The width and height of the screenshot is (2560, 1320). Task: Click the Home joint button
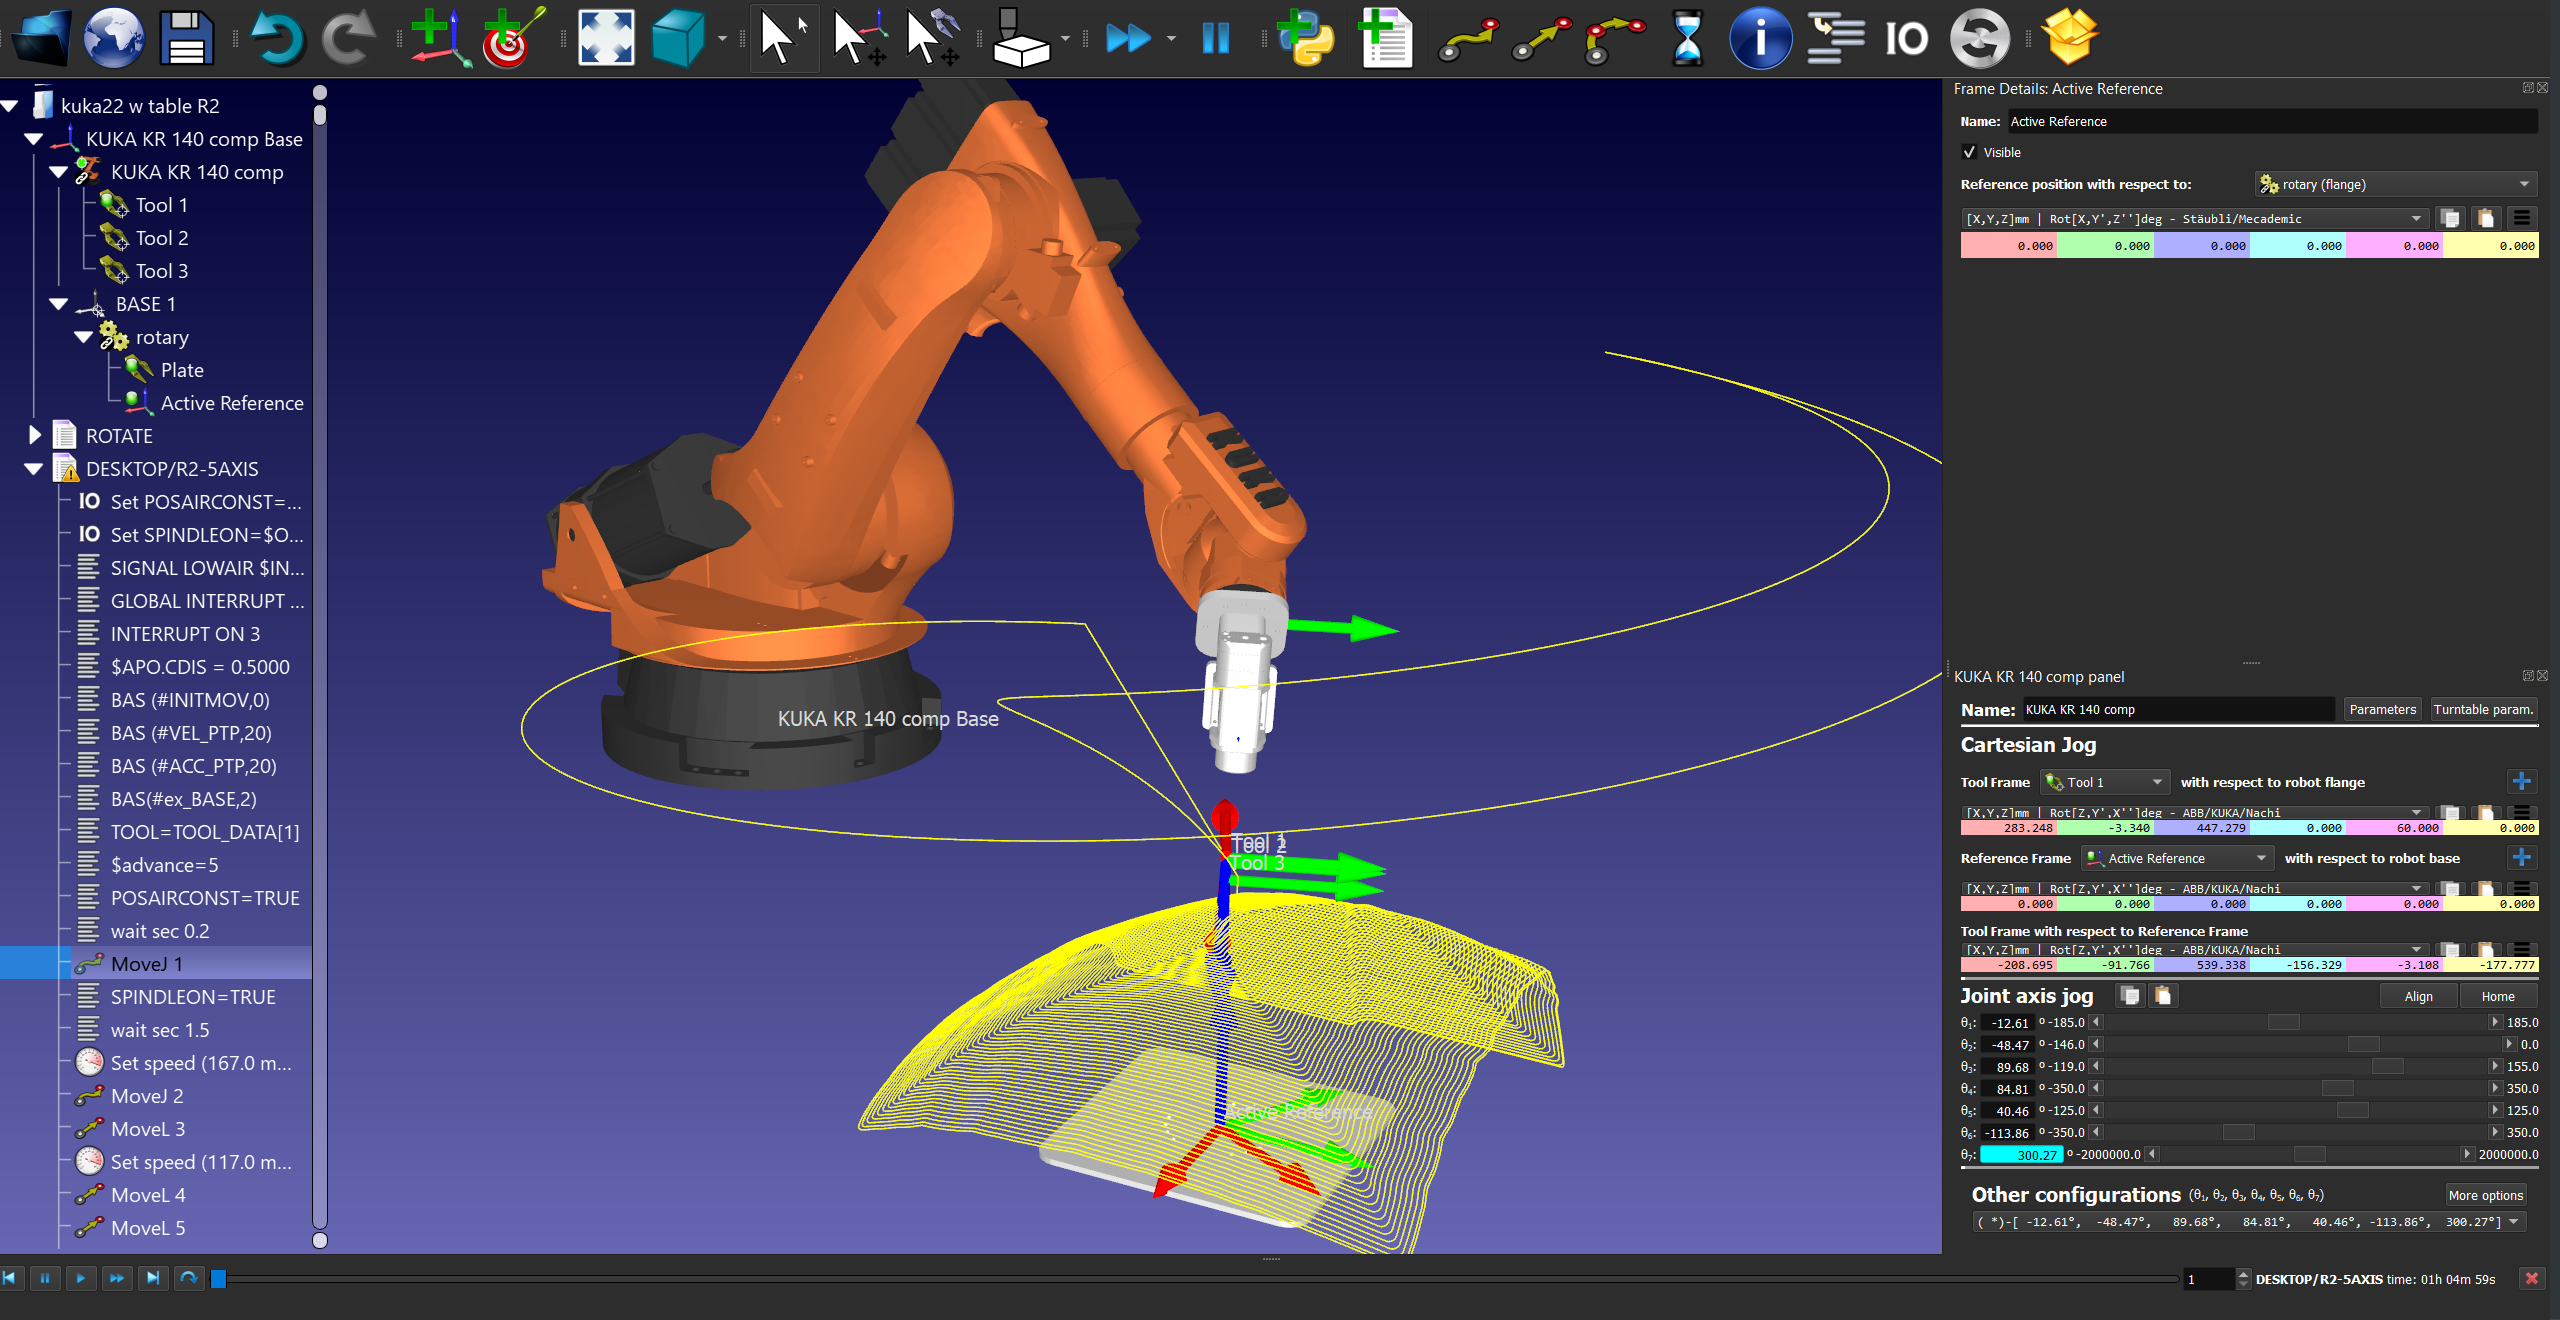[x=2497, y=996]
